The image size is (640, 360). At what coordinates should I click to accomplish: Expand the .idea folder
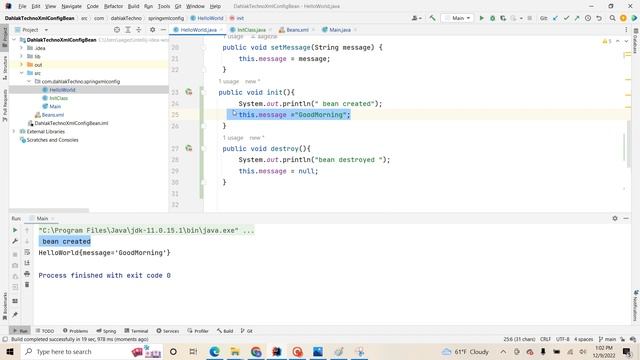tap(22, 48)
